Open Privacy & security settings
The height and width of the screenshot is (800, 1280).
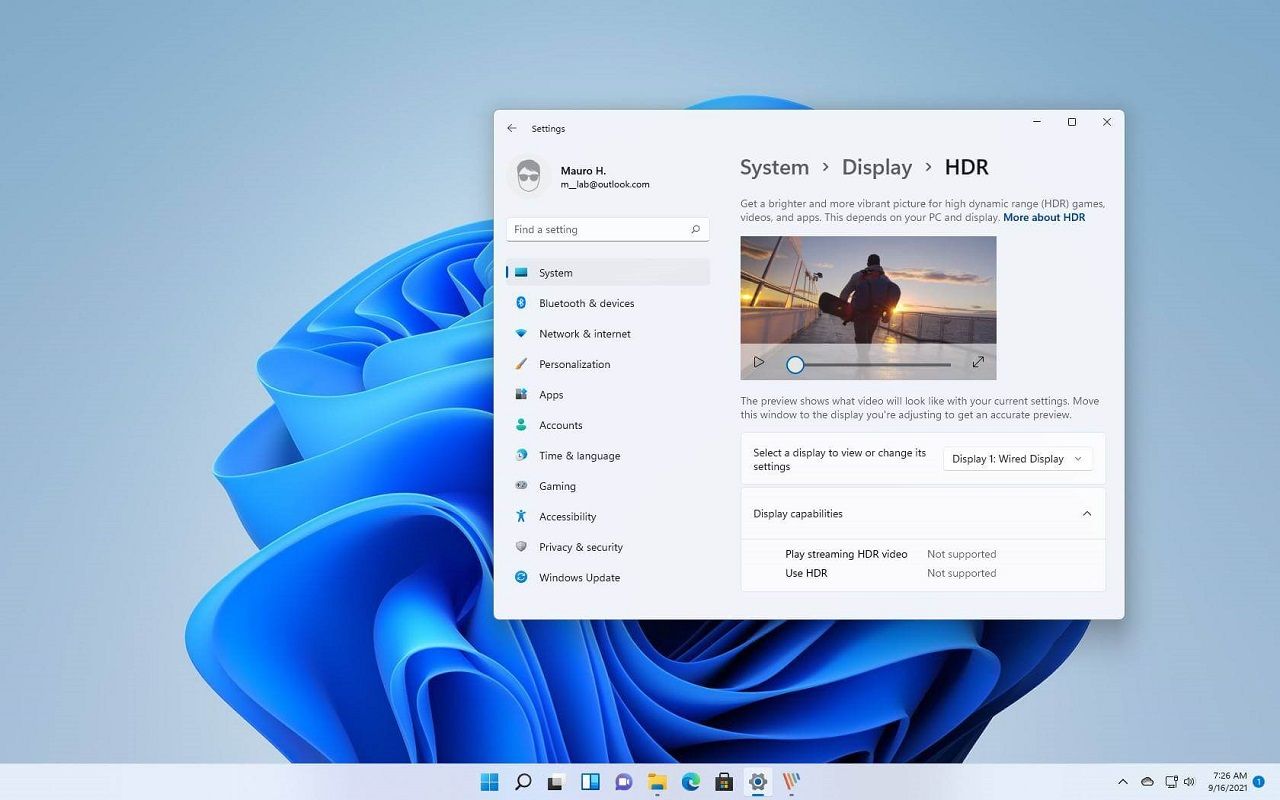click(580, 547)
